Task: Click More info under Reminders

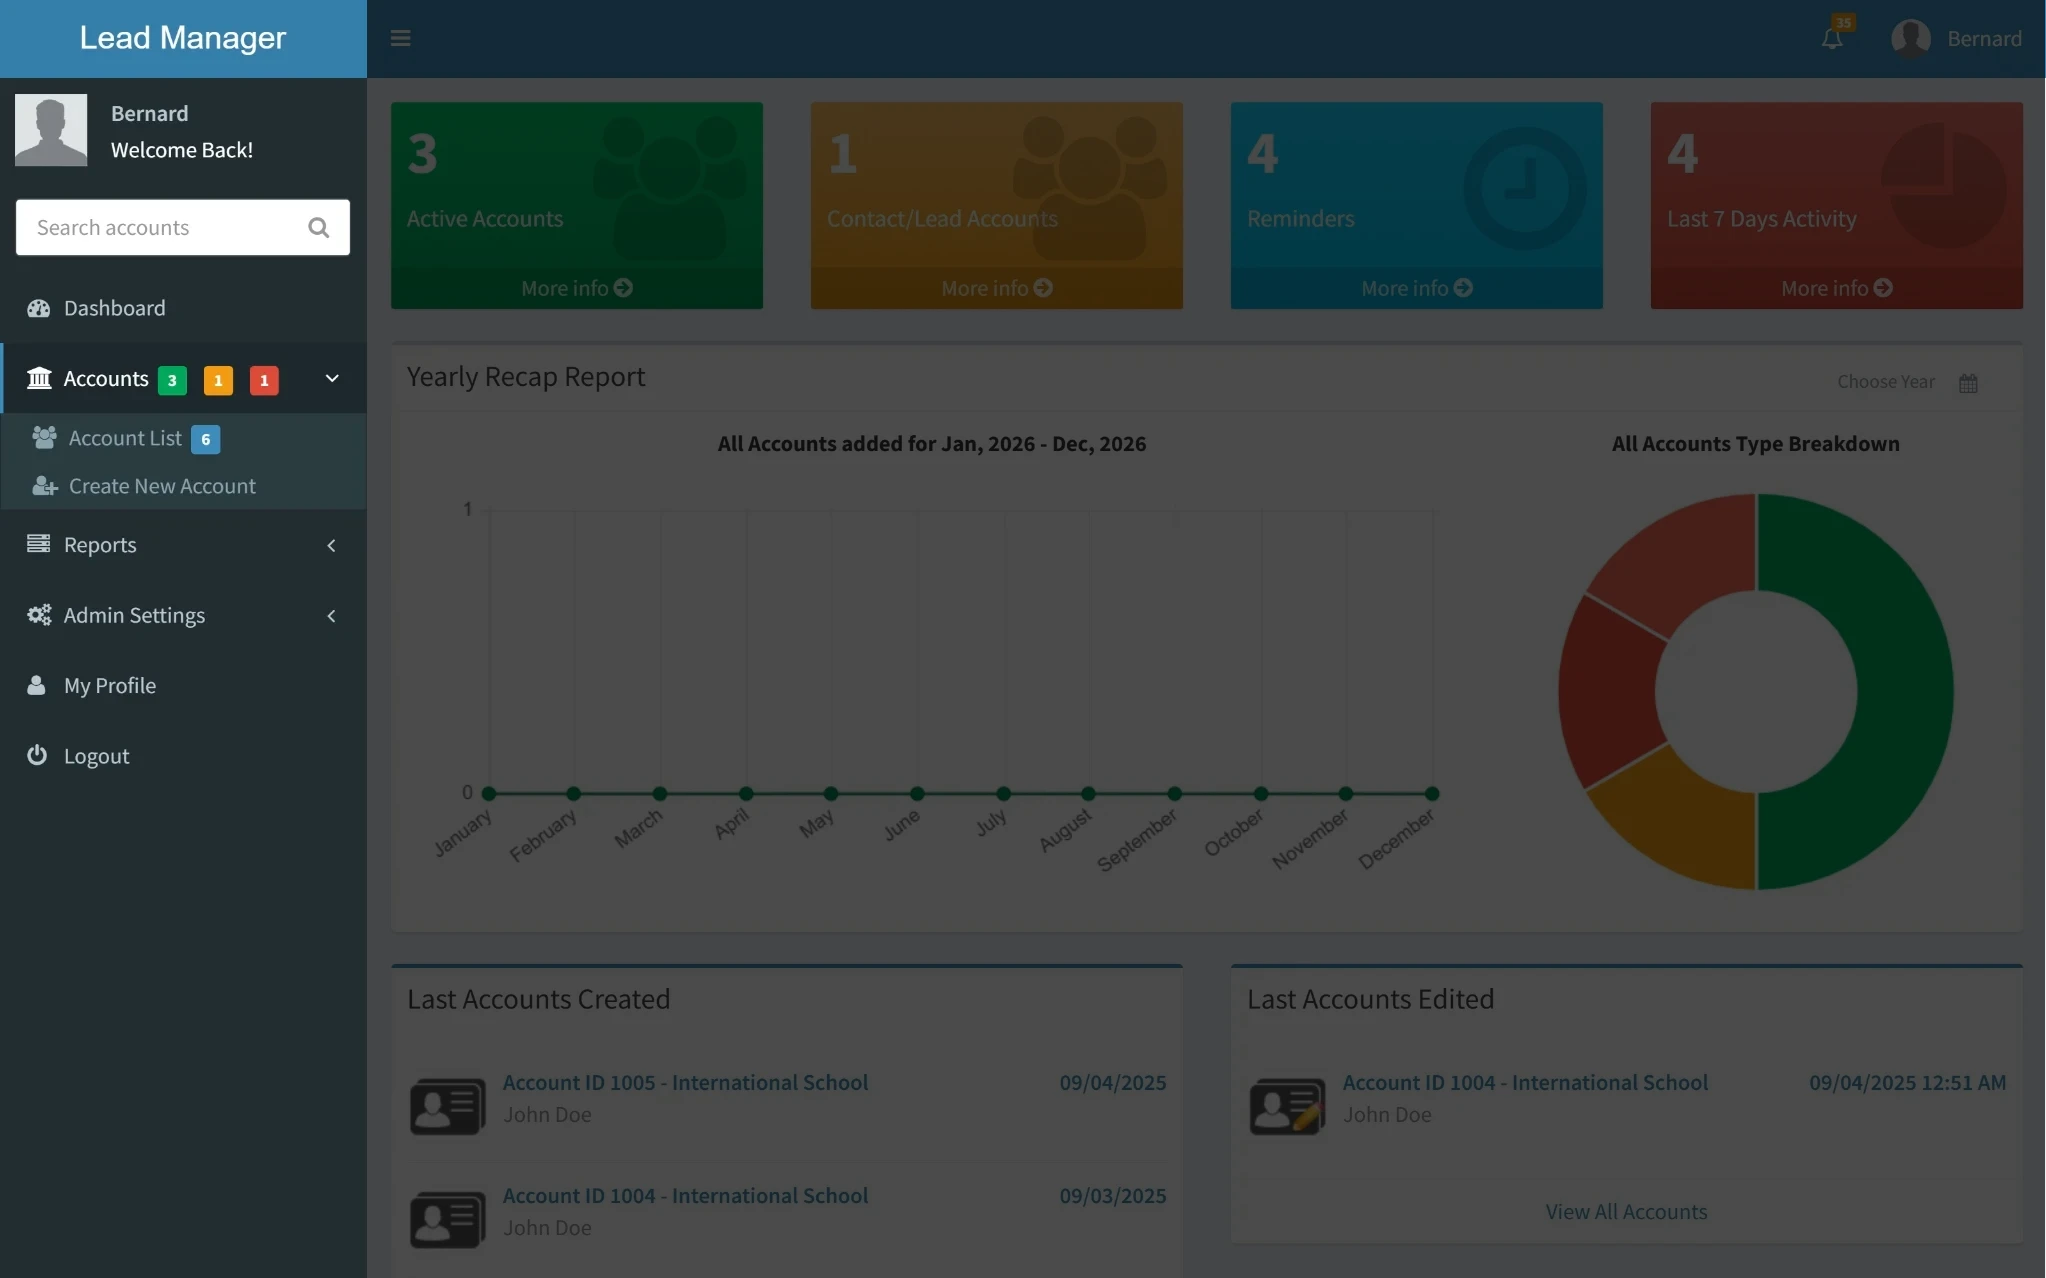Action: 1416,288
